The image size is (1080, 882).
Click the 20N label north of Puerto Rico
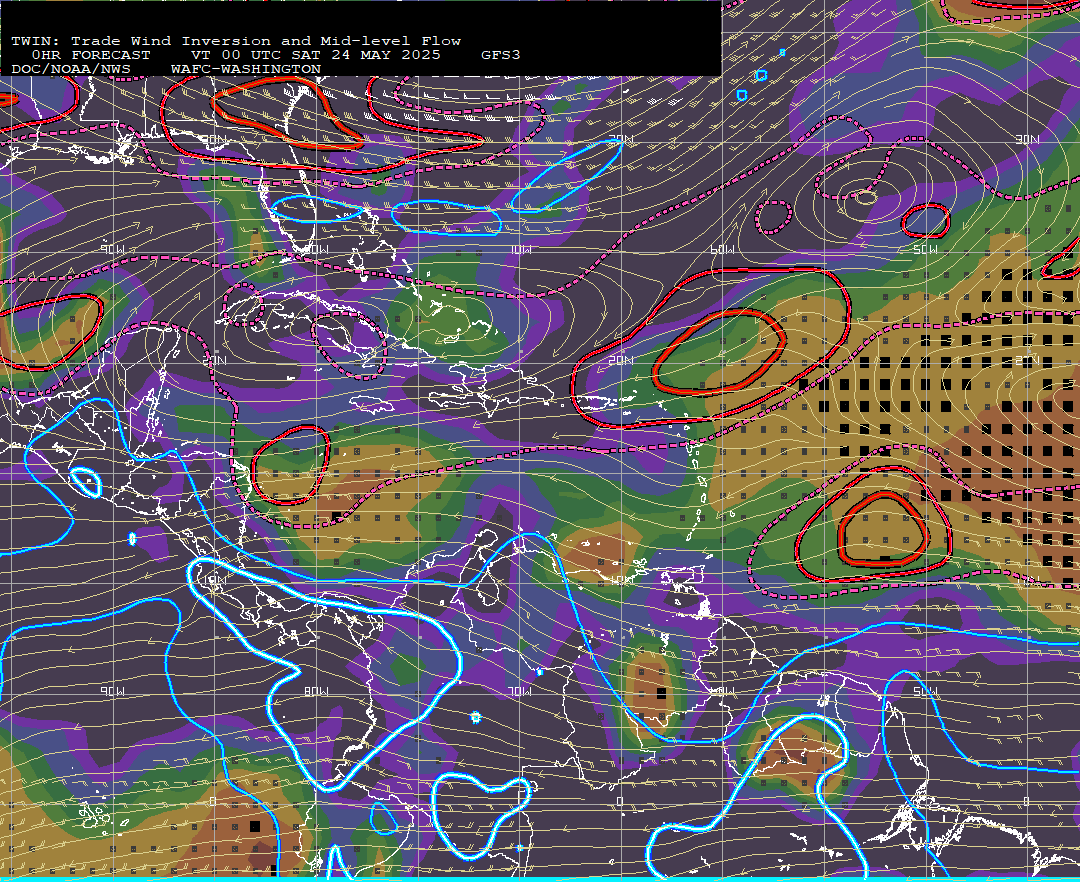click(x=621, y=360)
